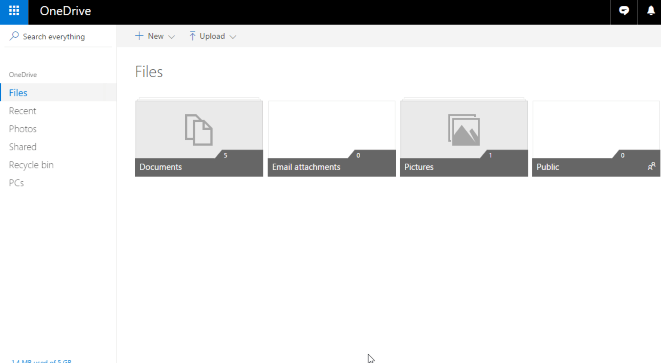The image size is (661, 363).
Task: Click the shared people icon on Public
Action: 651,167
